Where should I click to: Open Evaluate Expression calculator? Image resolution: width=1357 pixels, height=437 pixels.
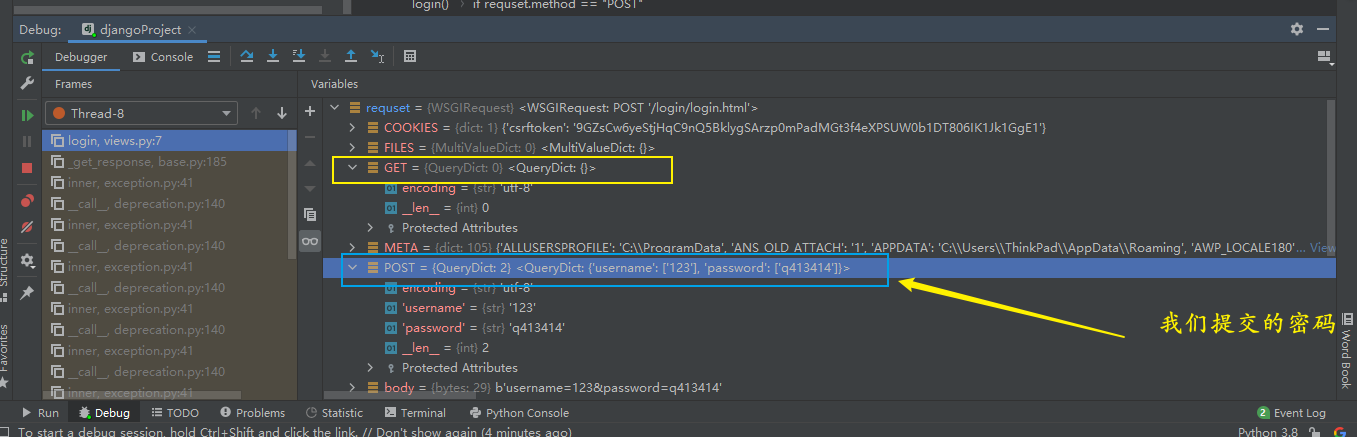[410, 57]
